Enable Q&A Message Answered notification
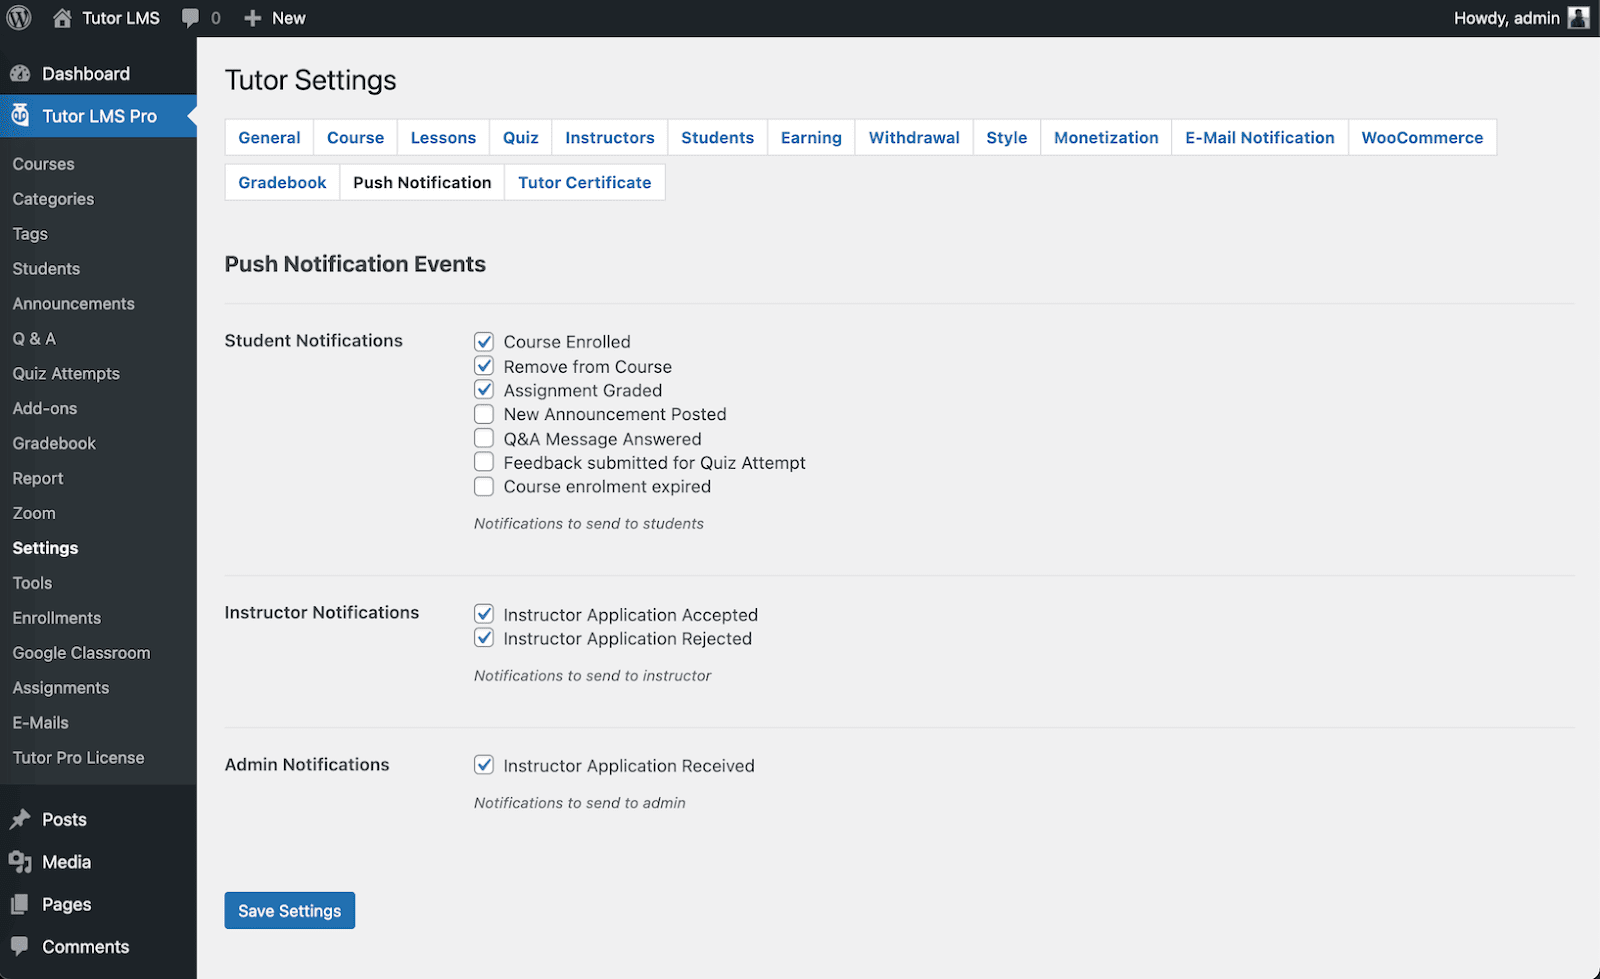The height and width of the screenshot is (979, 1600). point(484,438)
